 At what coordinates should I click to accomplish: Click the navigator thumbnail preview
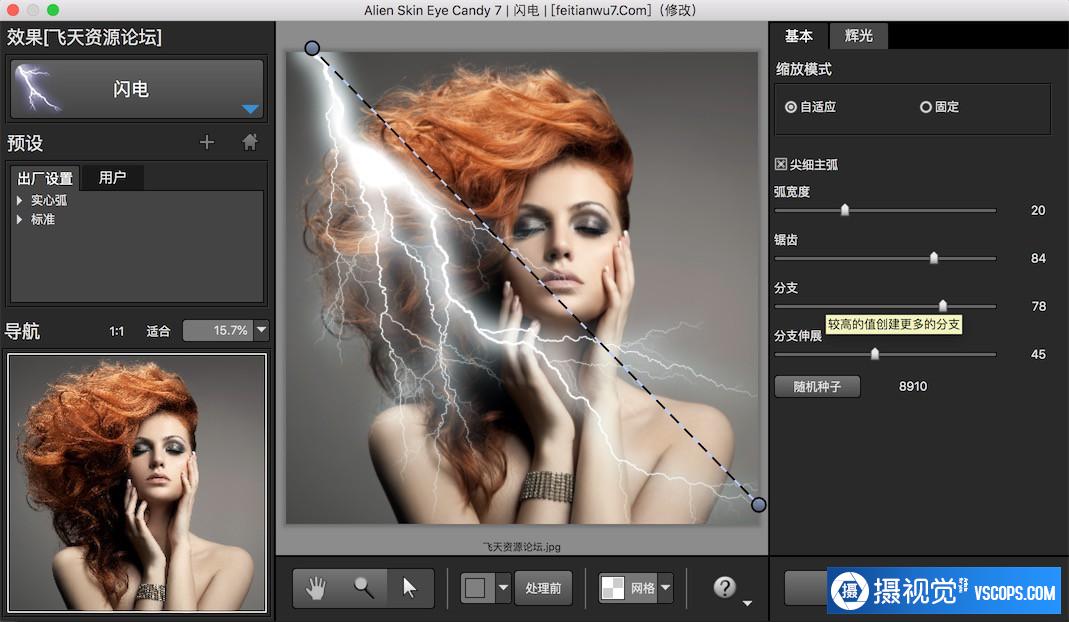[x=137, y=482]
